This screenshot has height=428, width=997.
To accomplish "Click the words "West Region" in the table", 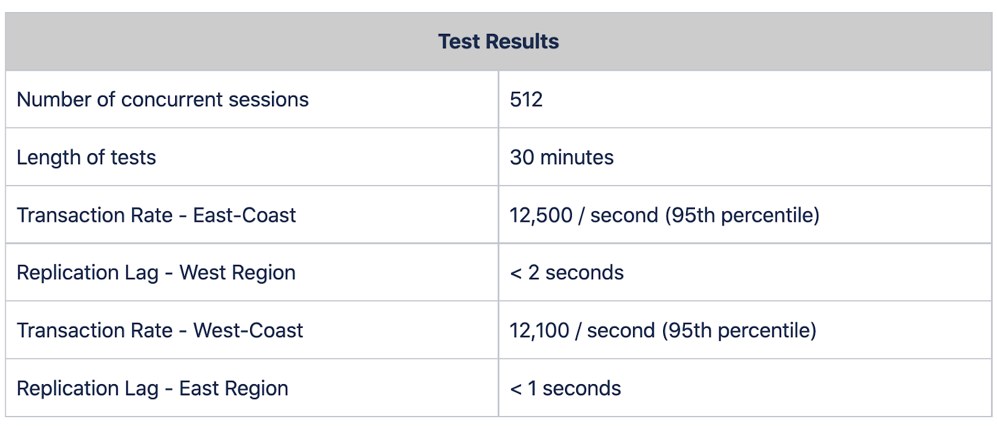I will [238, 273].
